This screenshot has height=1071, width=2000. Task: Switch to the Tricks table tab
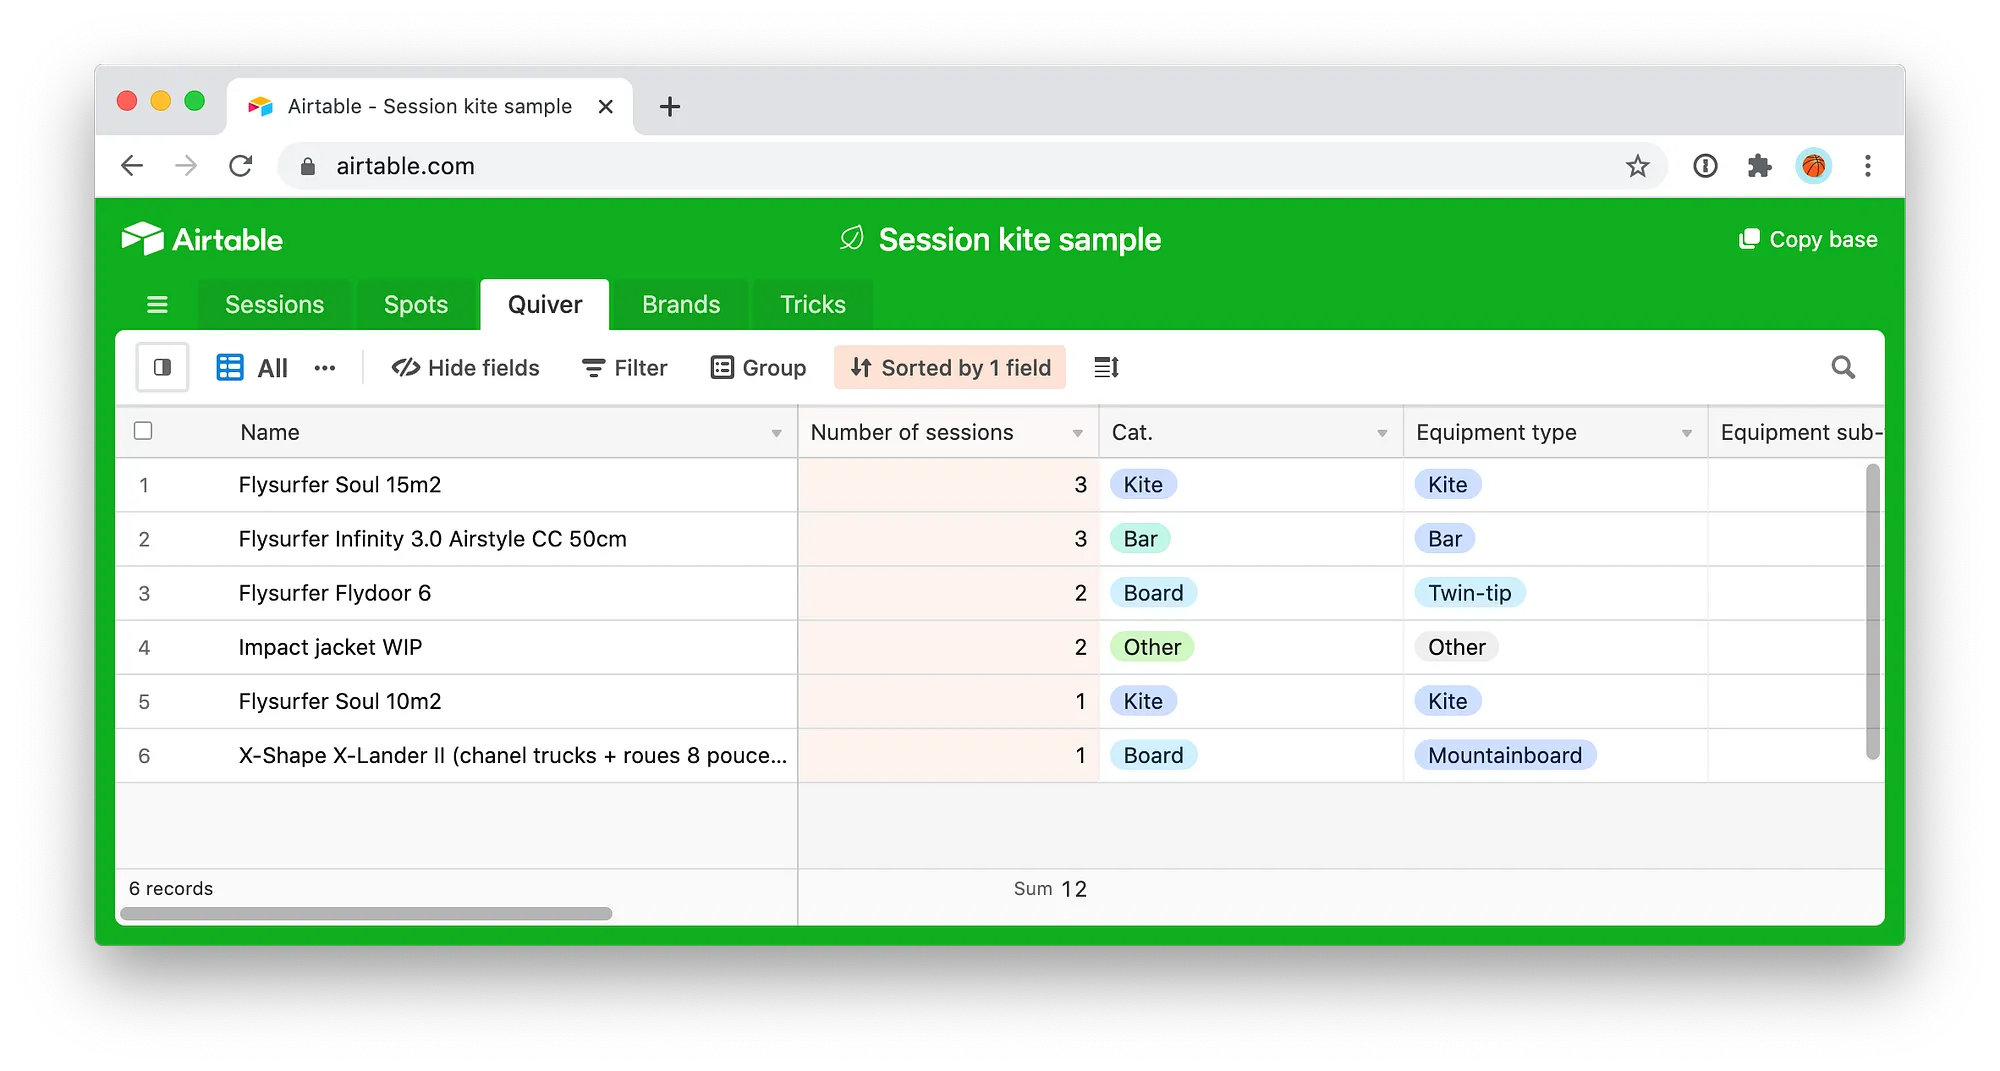(813, 305)
